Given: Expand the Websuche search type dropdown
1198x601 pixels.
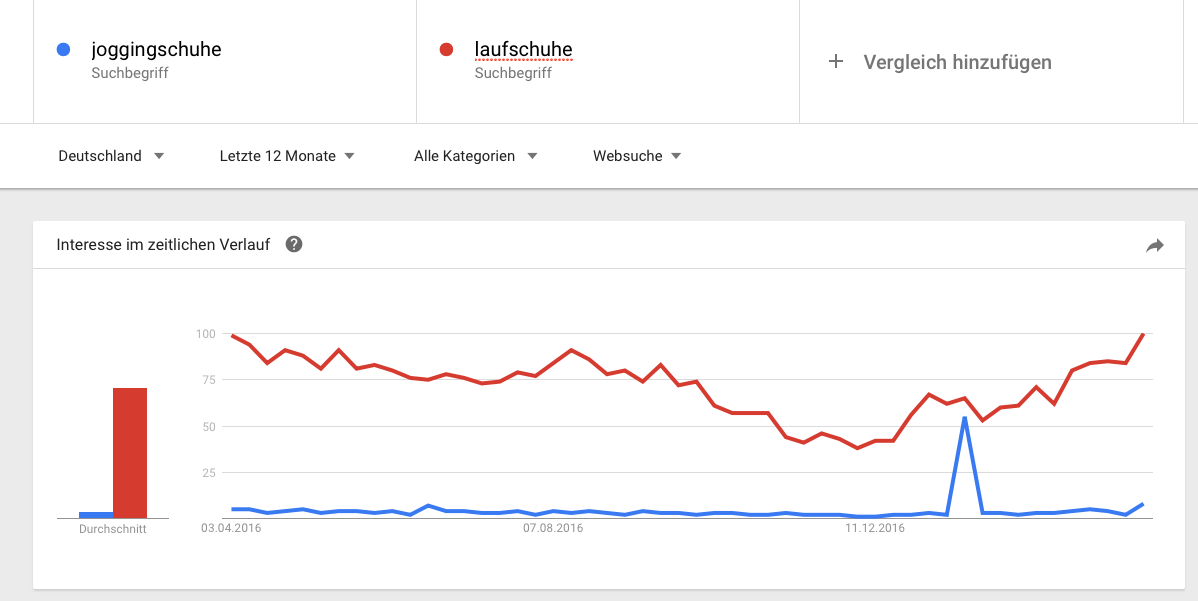Looking at the screenshot, I should pos(636,156).
